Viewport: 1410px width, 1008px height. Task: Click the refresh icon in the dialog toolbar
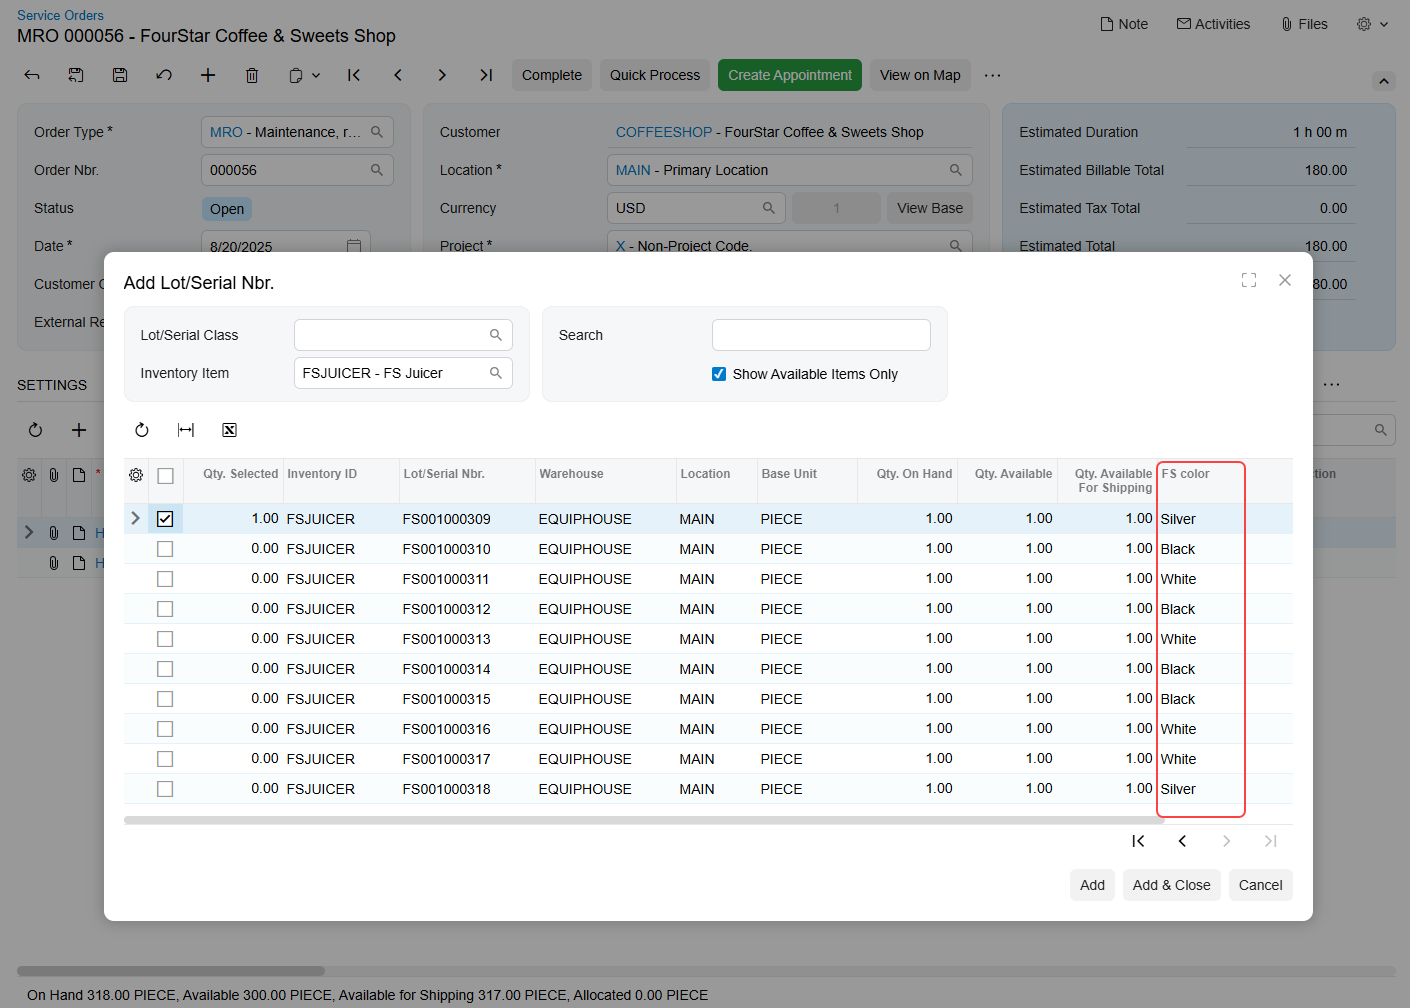(142, 430)
